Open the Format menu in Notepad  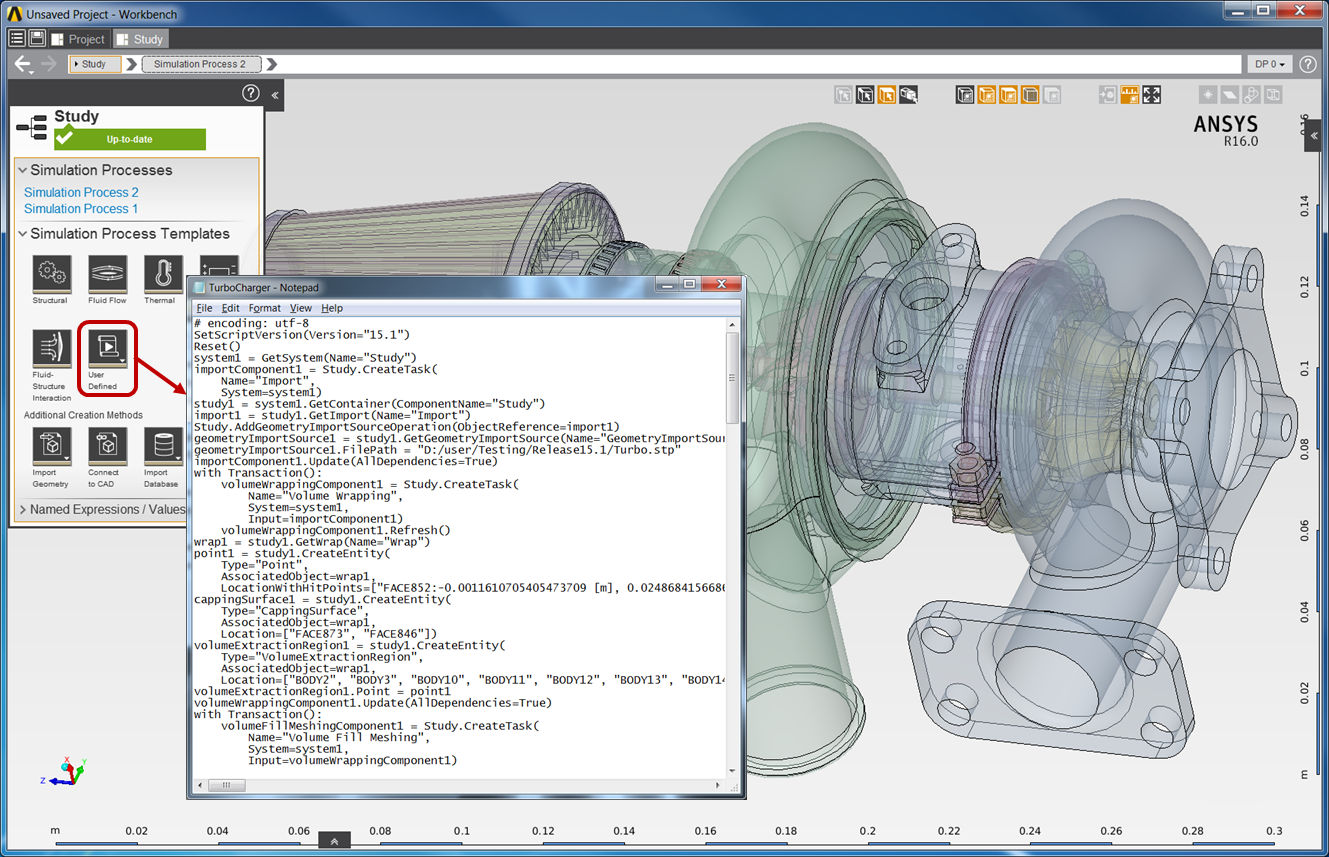(265, 308)
